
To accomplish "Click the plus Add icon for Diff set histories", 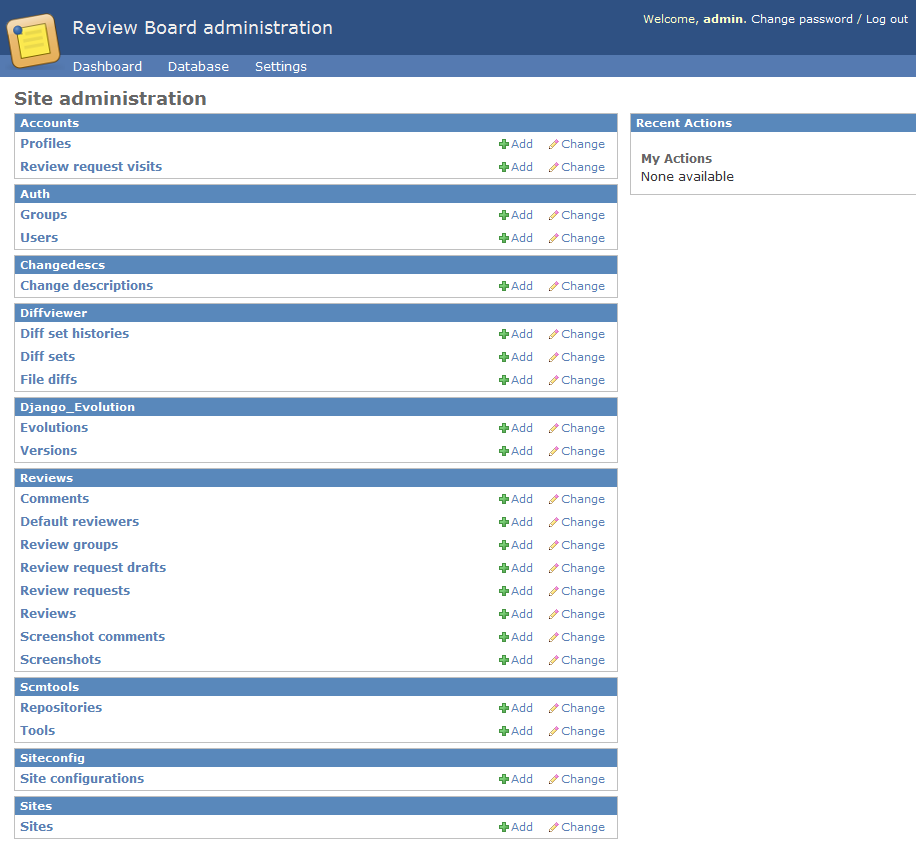I will (504, 334).
